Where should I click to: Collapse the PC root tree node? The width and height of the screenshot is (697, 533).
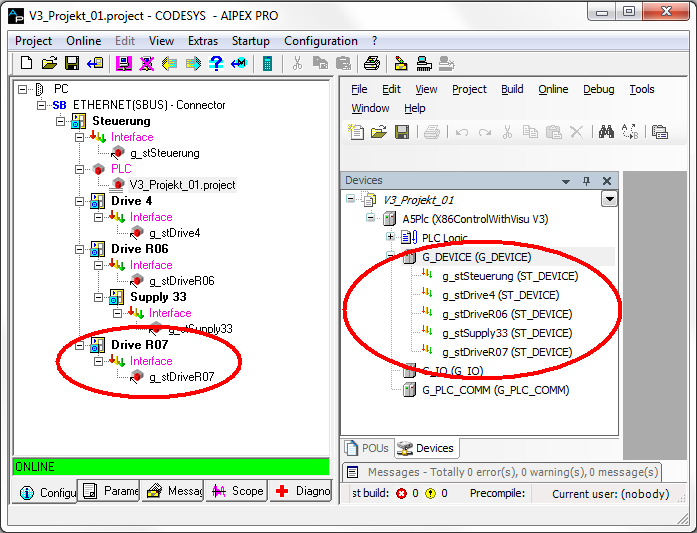pyautogui.click(x=22, y=89)
